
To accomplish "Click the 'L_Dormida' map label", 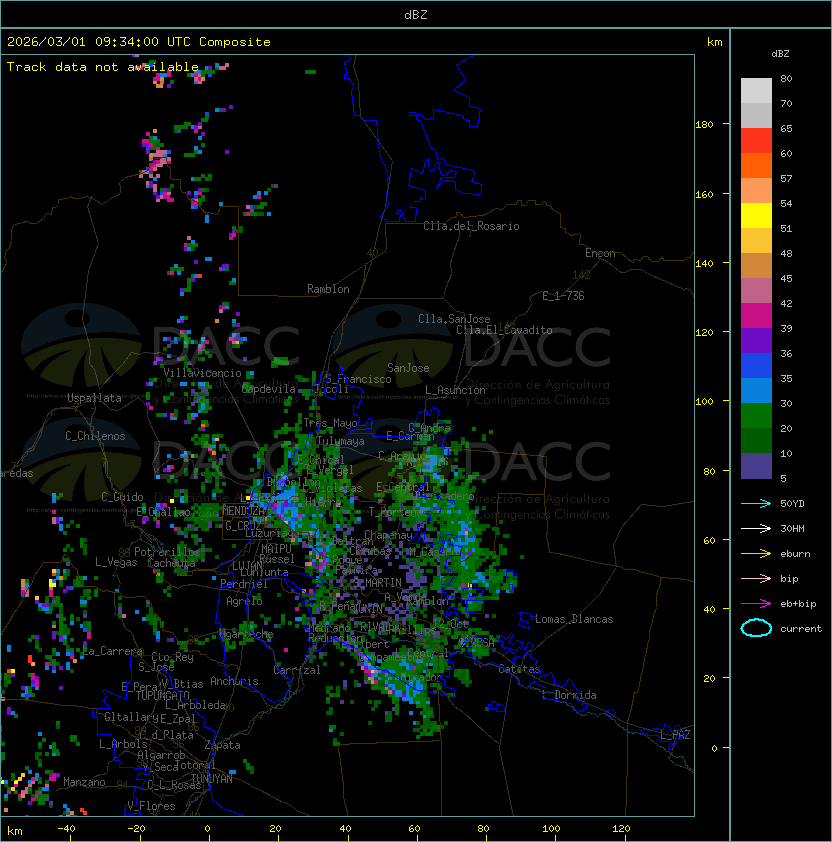I will tap(569, 695).
